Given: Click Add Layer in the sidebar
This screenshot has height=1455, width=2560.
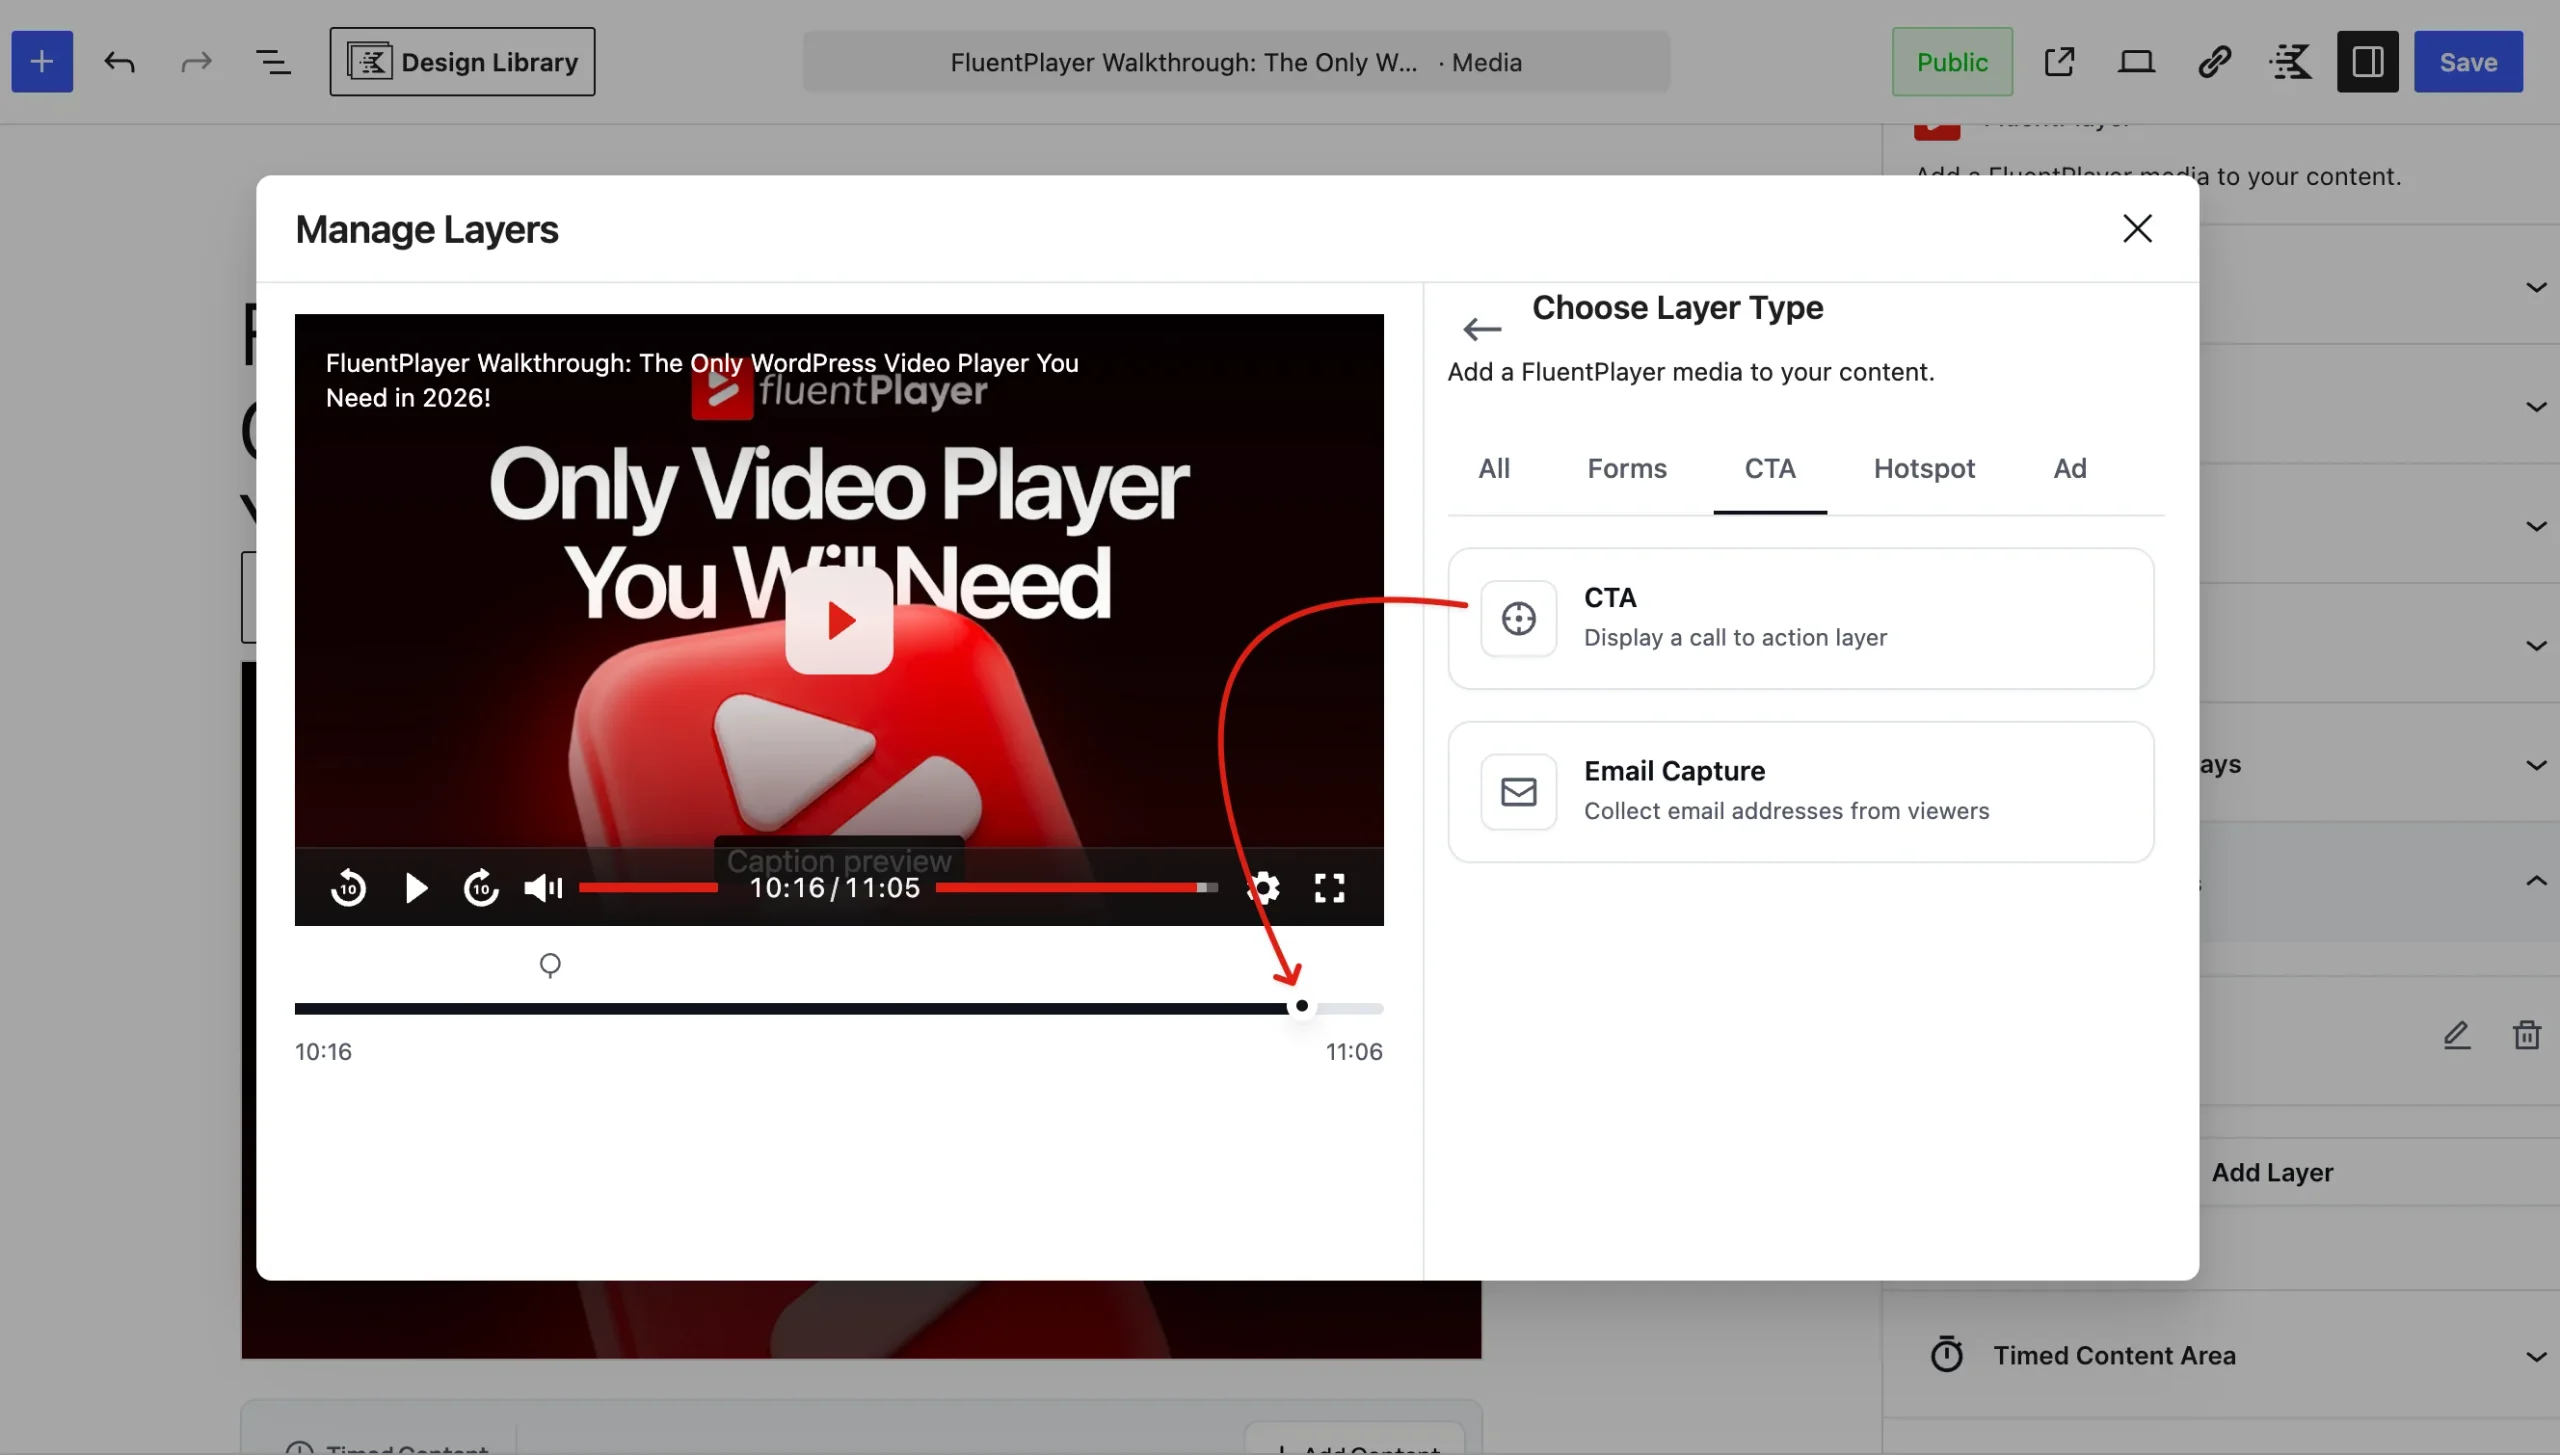Looking at the screenshot, I should [x=2272, y=1173].
